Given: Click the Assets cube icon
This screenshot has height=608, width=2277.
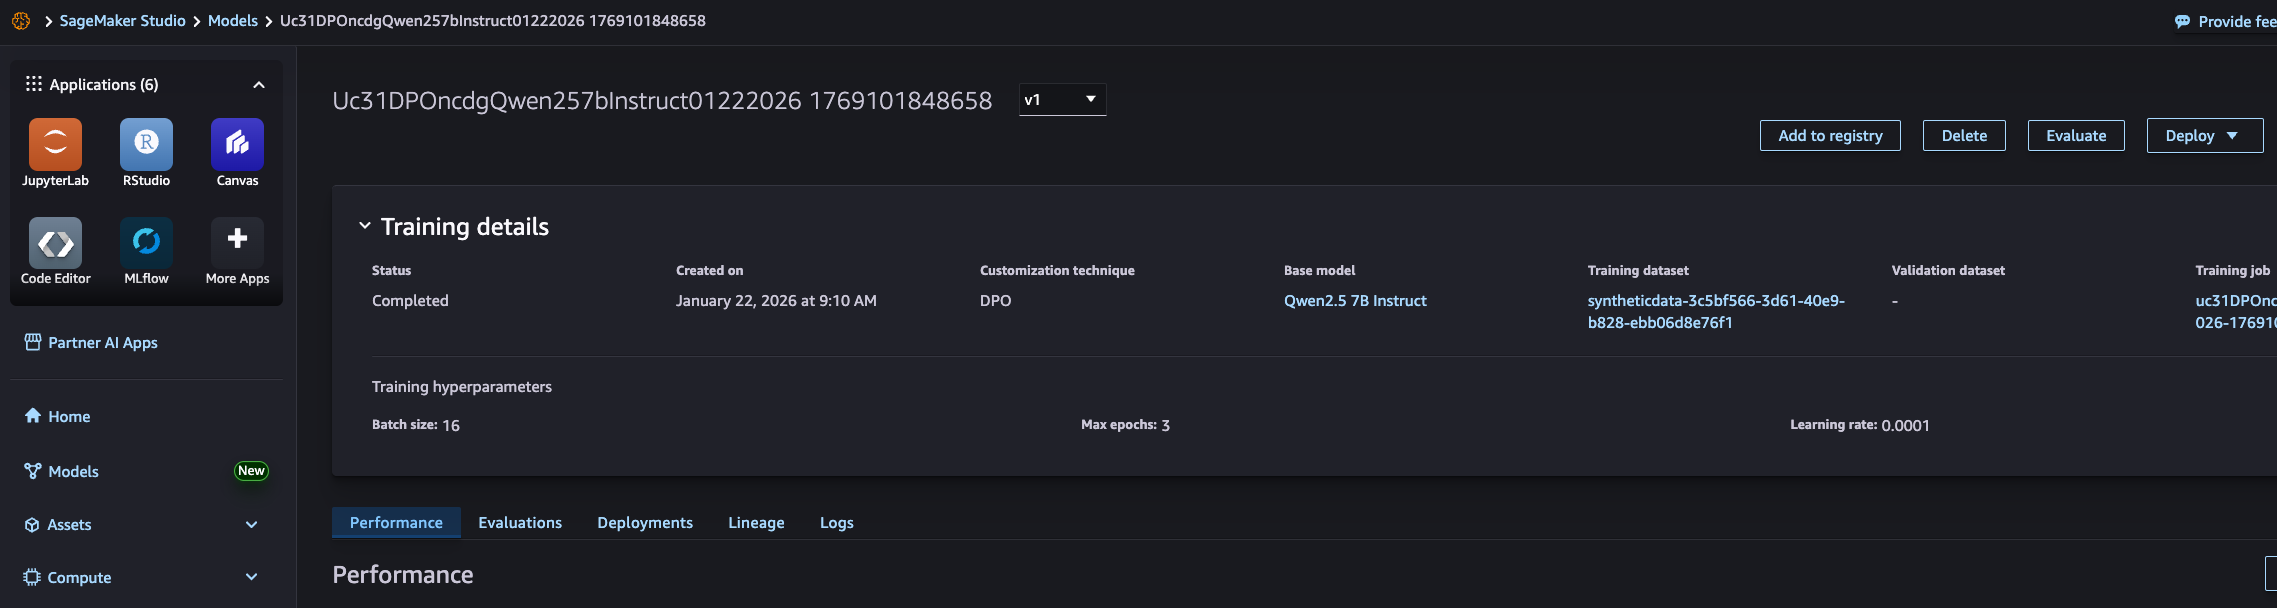Looking at the screenshot, I should (32, 525).
